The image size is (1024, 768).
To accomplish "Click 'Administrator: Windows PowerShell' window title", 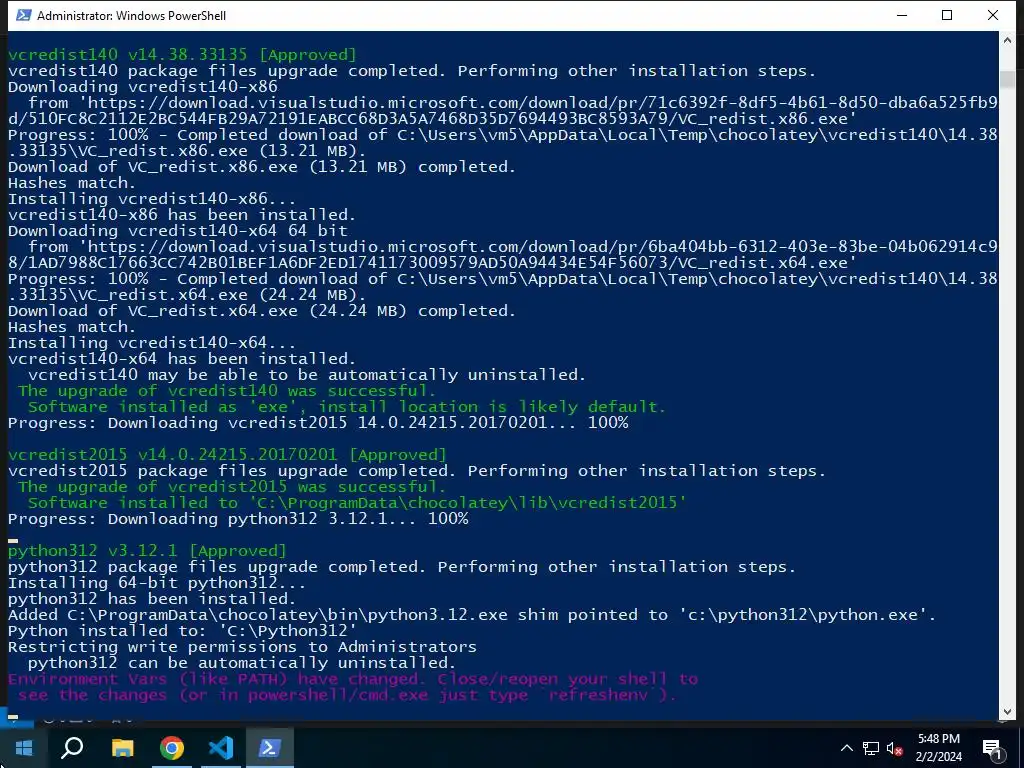I will pyautogui.click(x=131, y=16).
